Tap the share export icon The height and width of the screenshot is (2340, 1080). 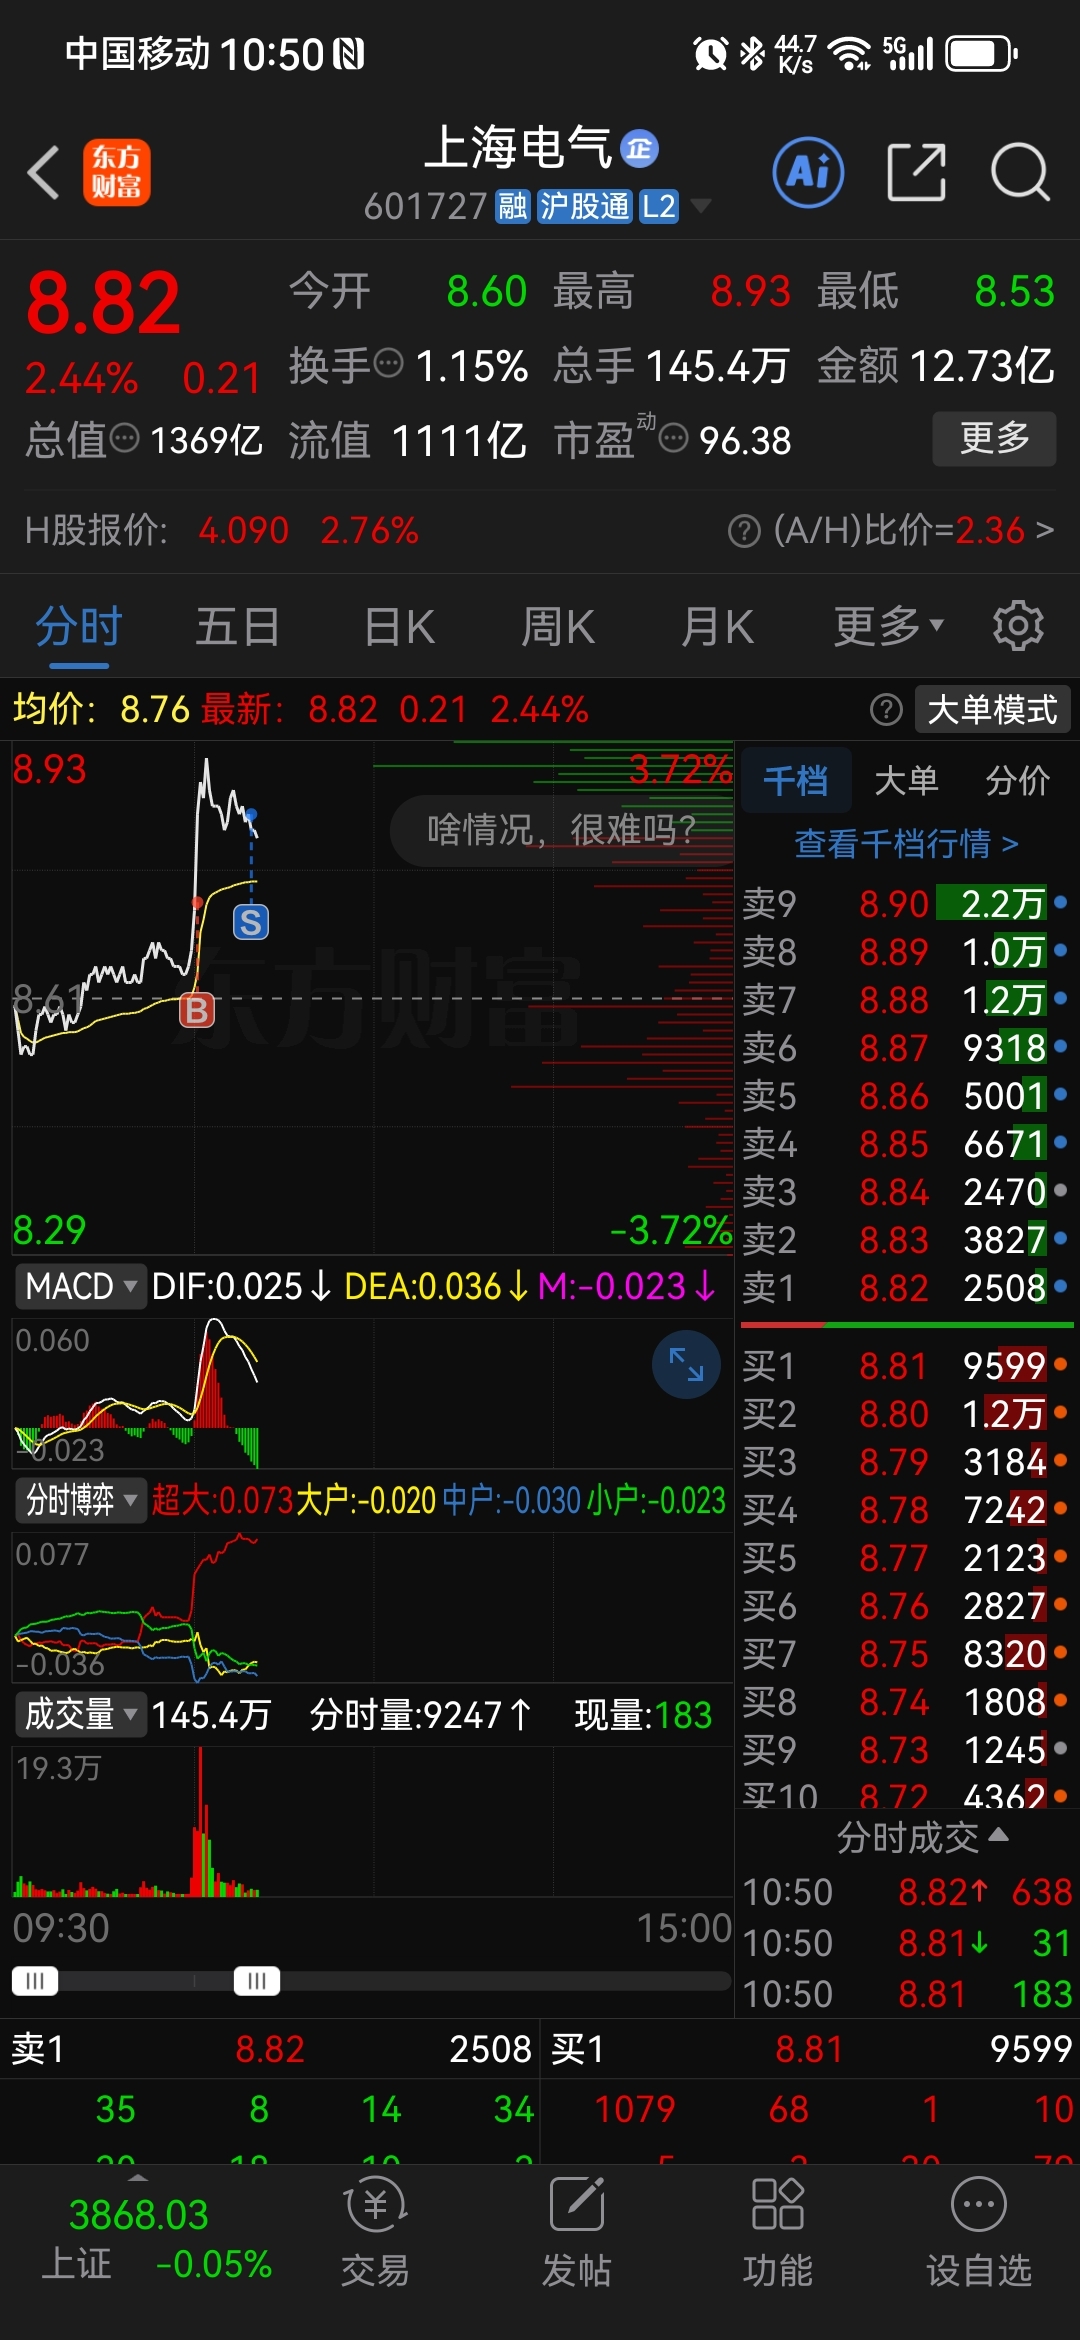pyautogui.click(x=916, y=172)
